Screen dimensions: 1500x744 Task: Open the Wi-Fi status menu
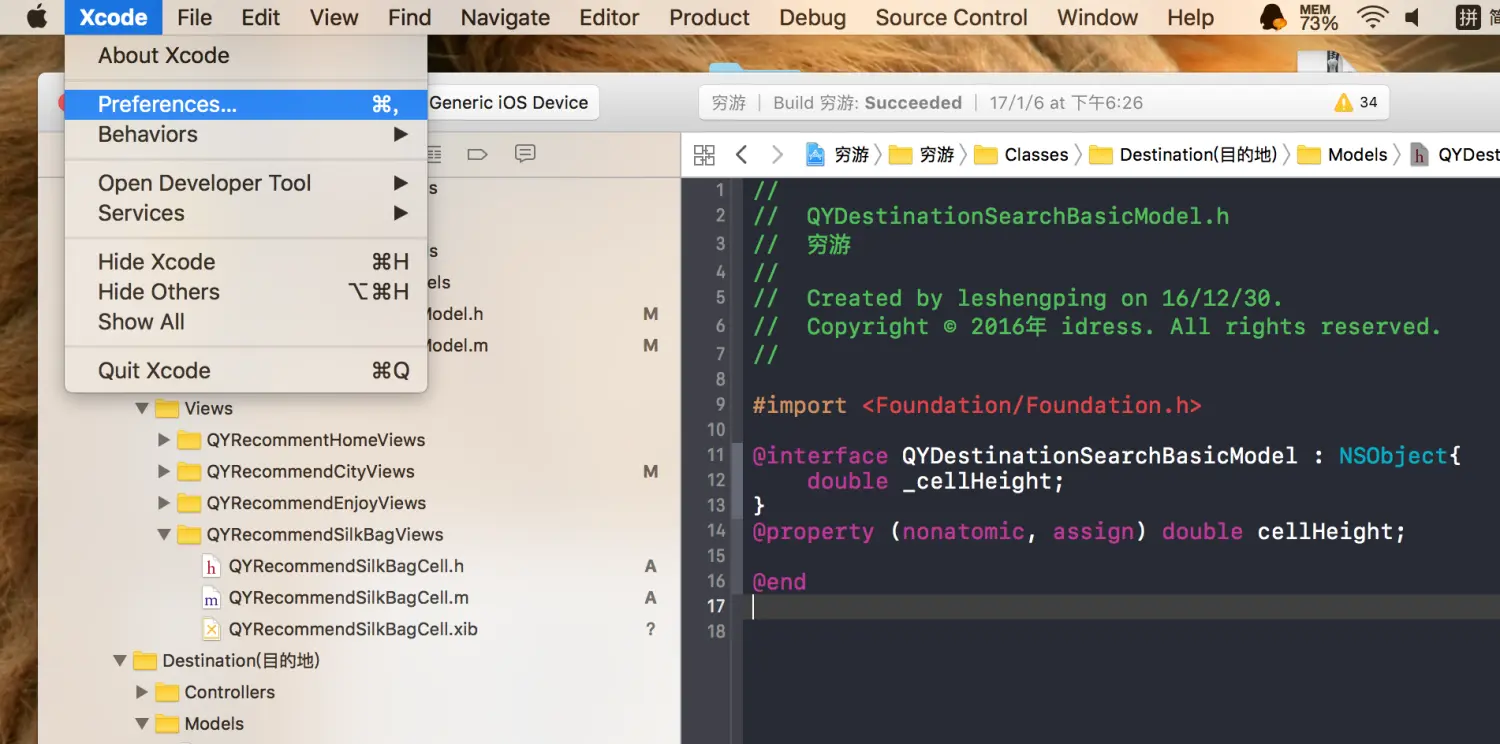point(1372,17)
